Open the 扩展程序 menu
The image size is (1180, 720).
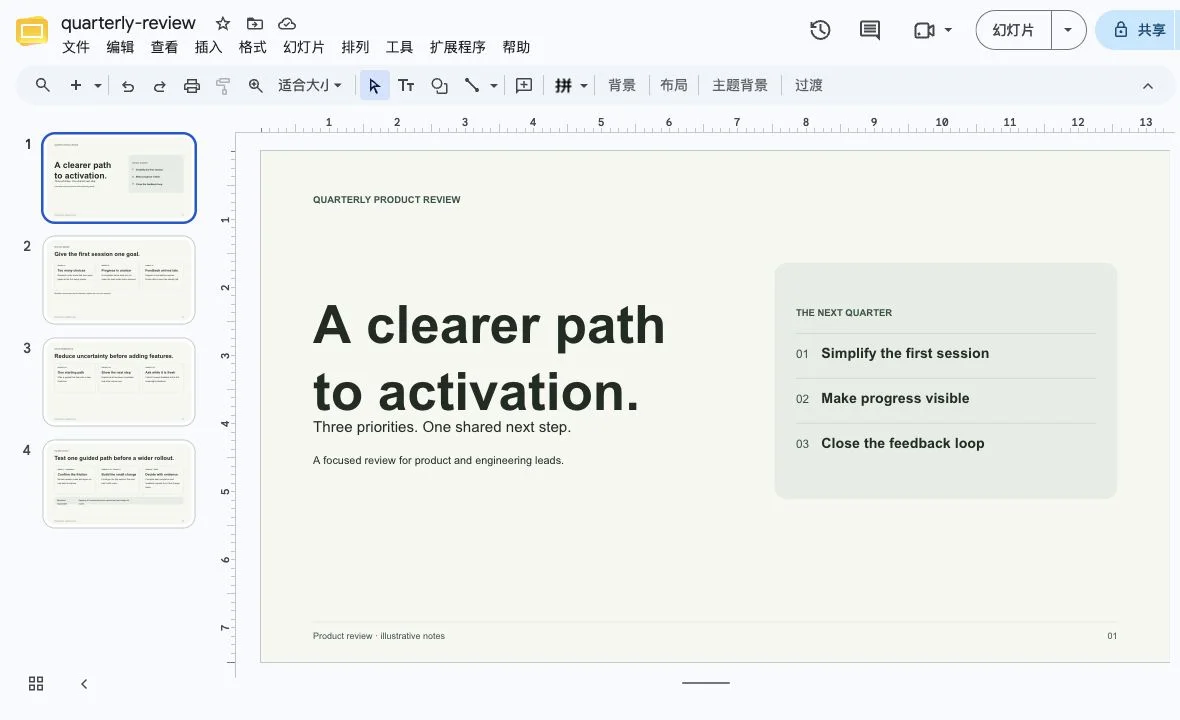458,47
